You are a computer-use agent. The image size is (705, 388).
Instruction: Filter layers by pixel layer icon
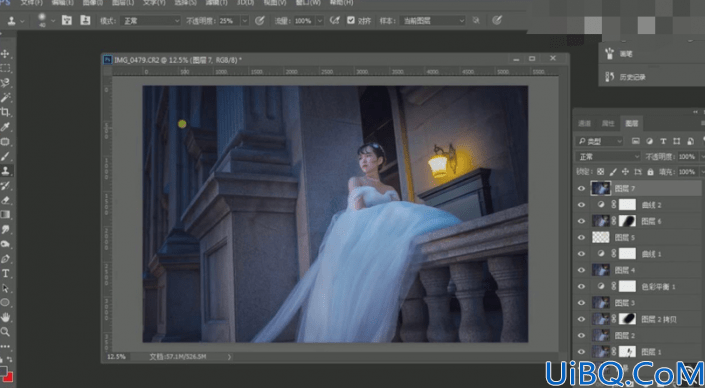tap(636, 141)
